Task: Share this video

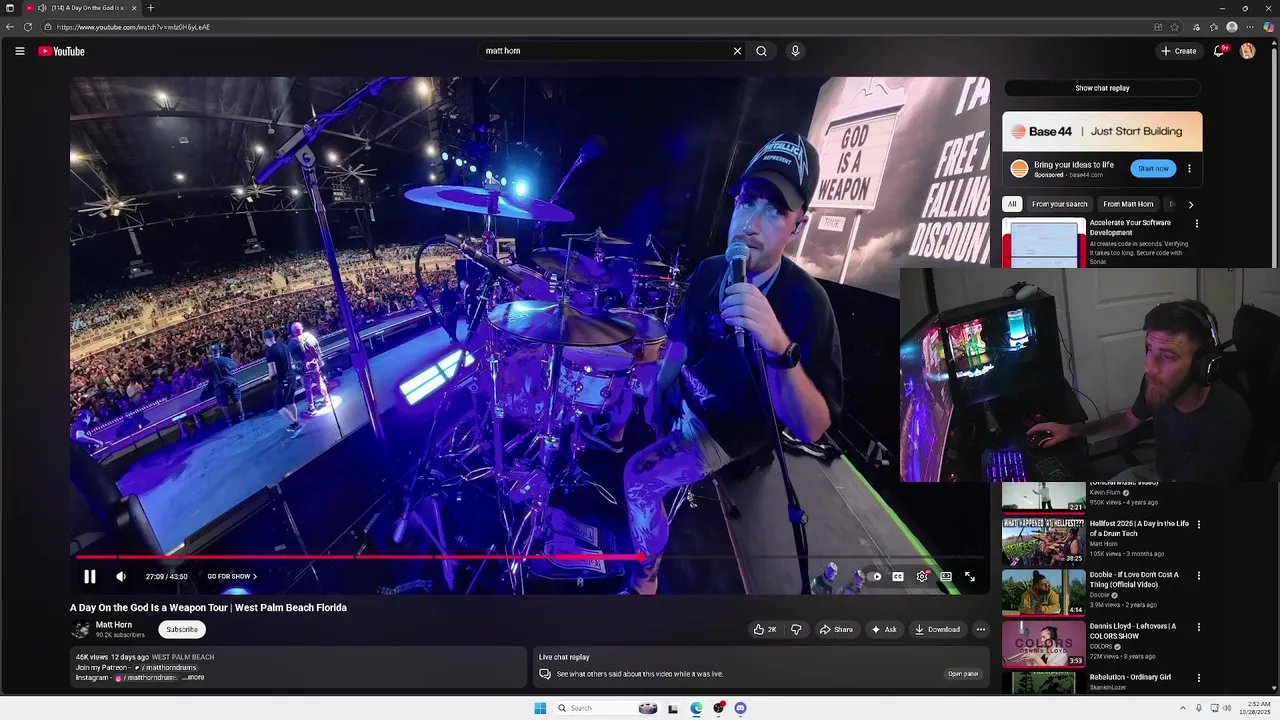Action: point(836,629)
